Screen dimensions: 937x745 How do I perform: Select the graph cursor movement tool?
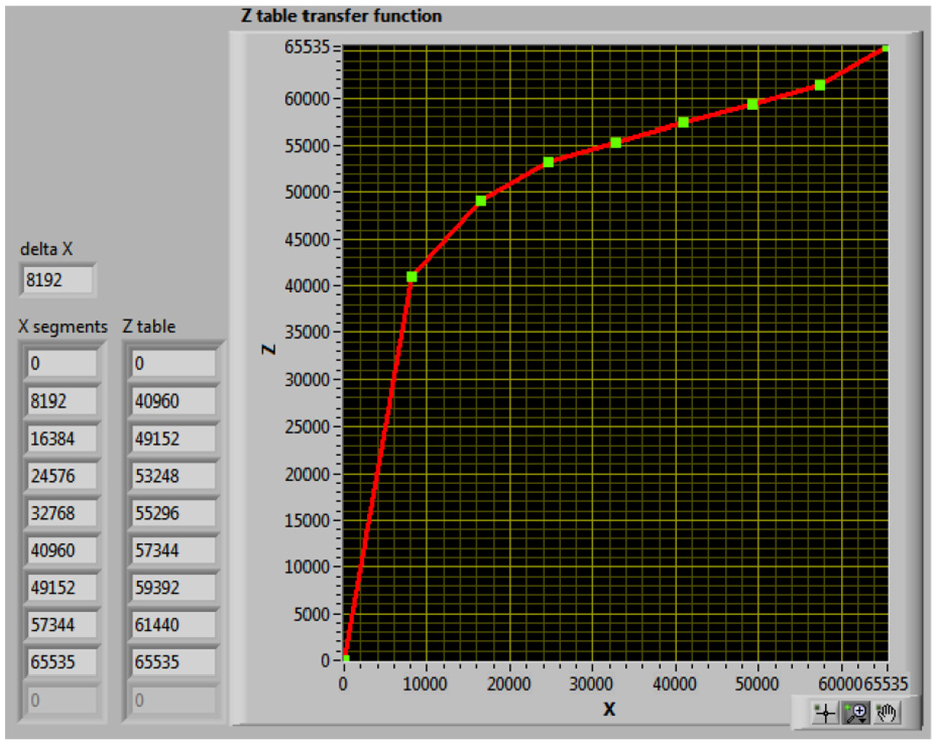(825, 713)
